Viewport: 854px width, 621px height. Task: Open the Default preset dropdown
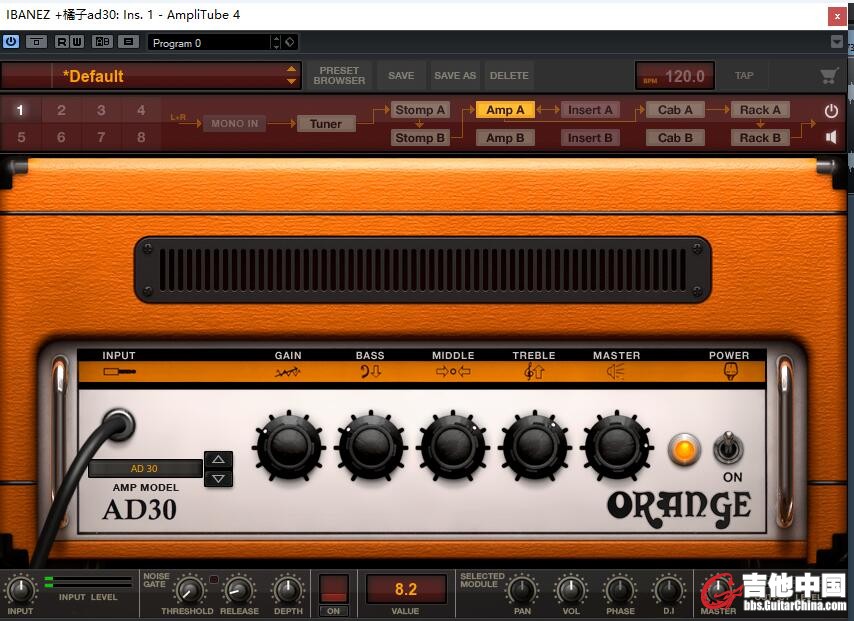pyautogui.click(x=292, y=76)
